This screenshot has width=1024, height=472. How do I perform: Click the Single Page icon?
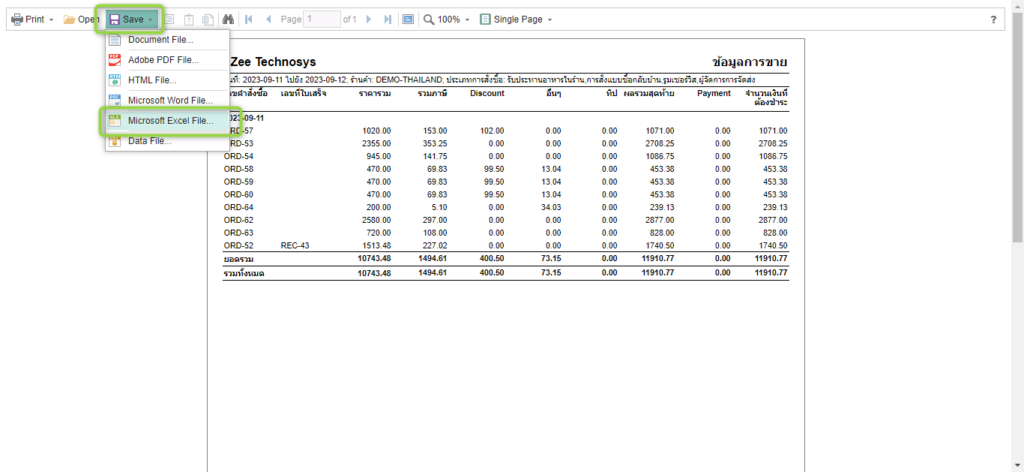[485, 20]
